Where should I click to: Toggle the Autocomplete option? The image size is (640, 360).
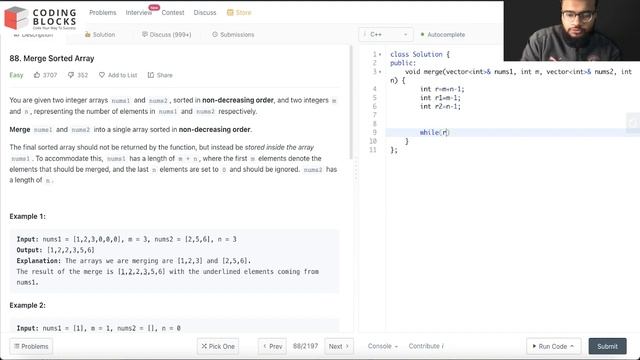pos(443,35)
